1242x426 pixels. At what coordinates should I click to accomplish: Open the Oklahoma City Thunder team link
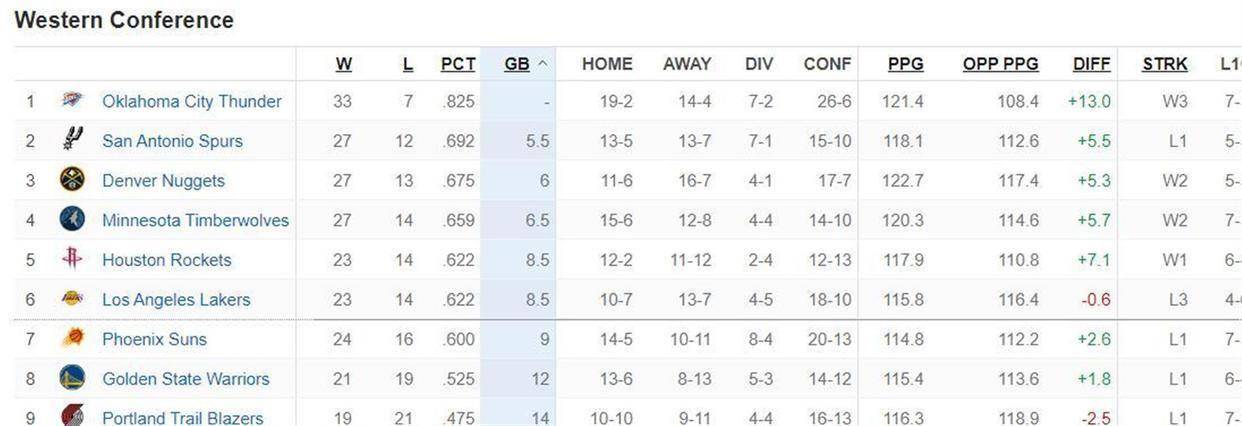[x=192, y=101]
